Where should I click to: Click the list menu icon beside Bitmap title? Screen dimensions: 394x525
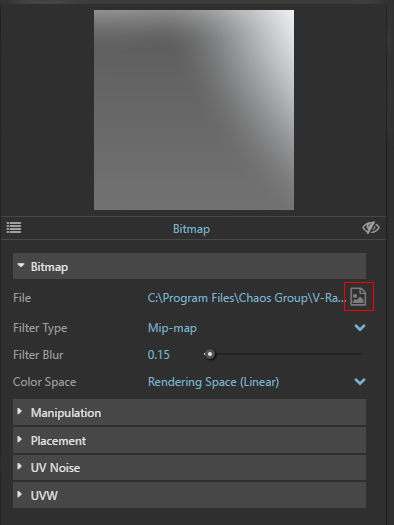(x=14, y=228)
